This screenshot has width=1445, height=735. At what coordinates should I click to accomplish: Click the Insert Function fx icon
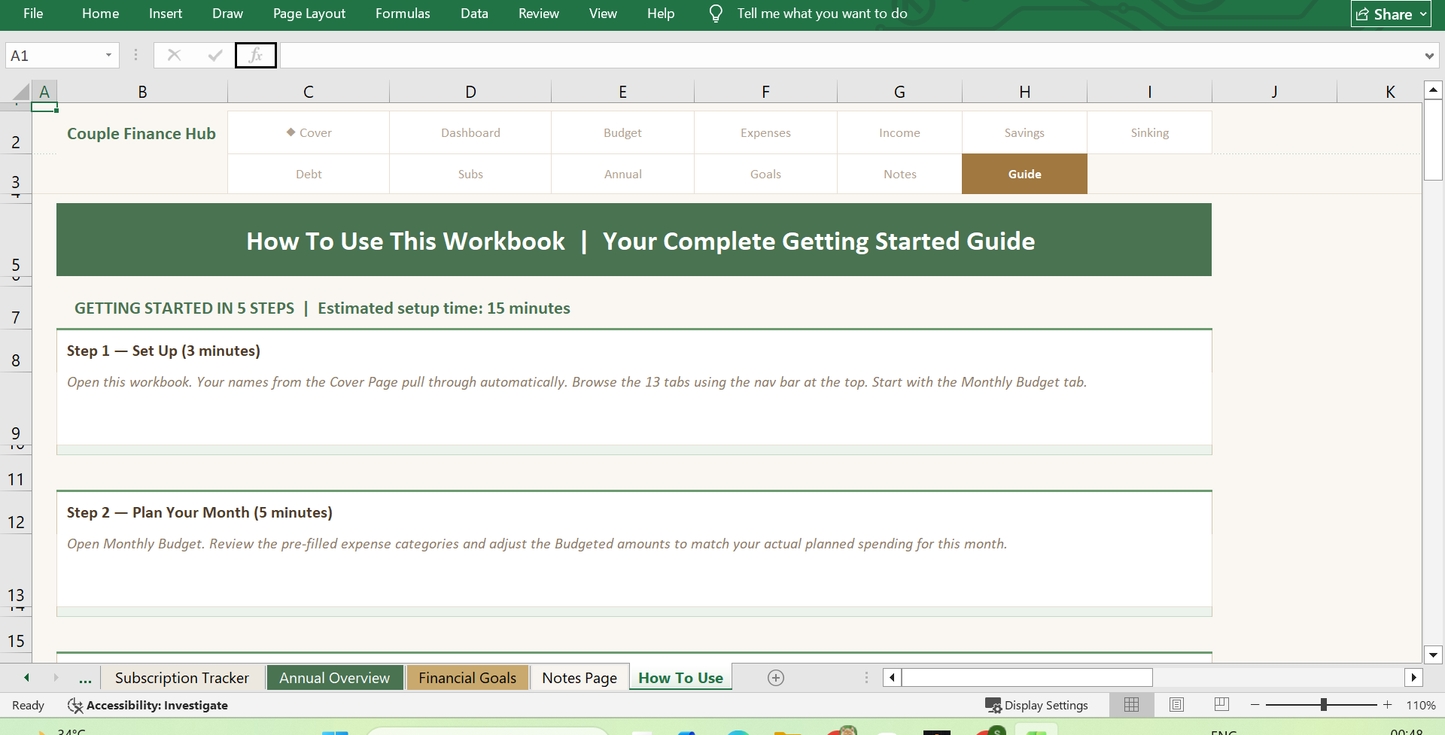(x=256, y=55)
